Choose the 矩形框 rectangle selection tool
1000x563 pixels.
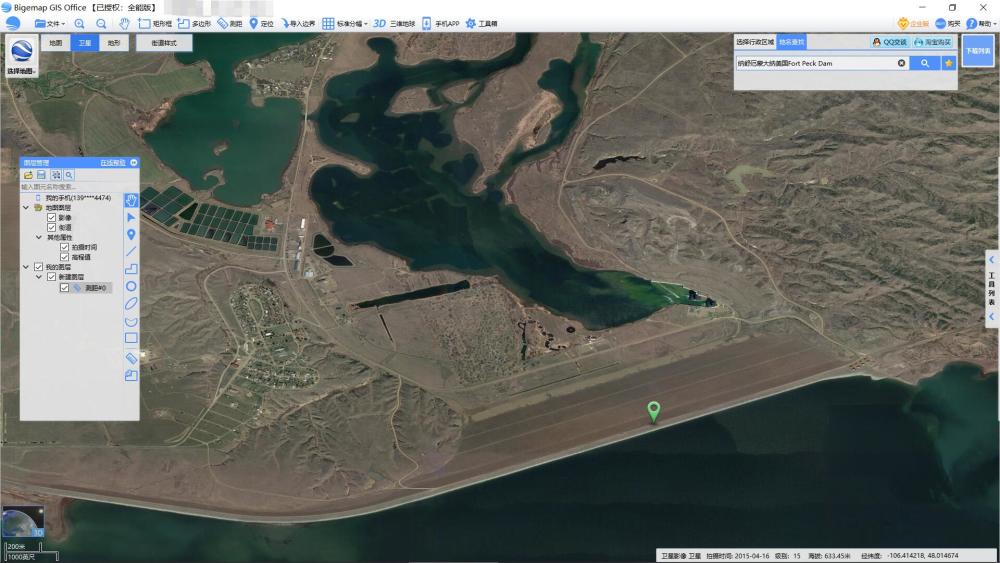(155, 24)
